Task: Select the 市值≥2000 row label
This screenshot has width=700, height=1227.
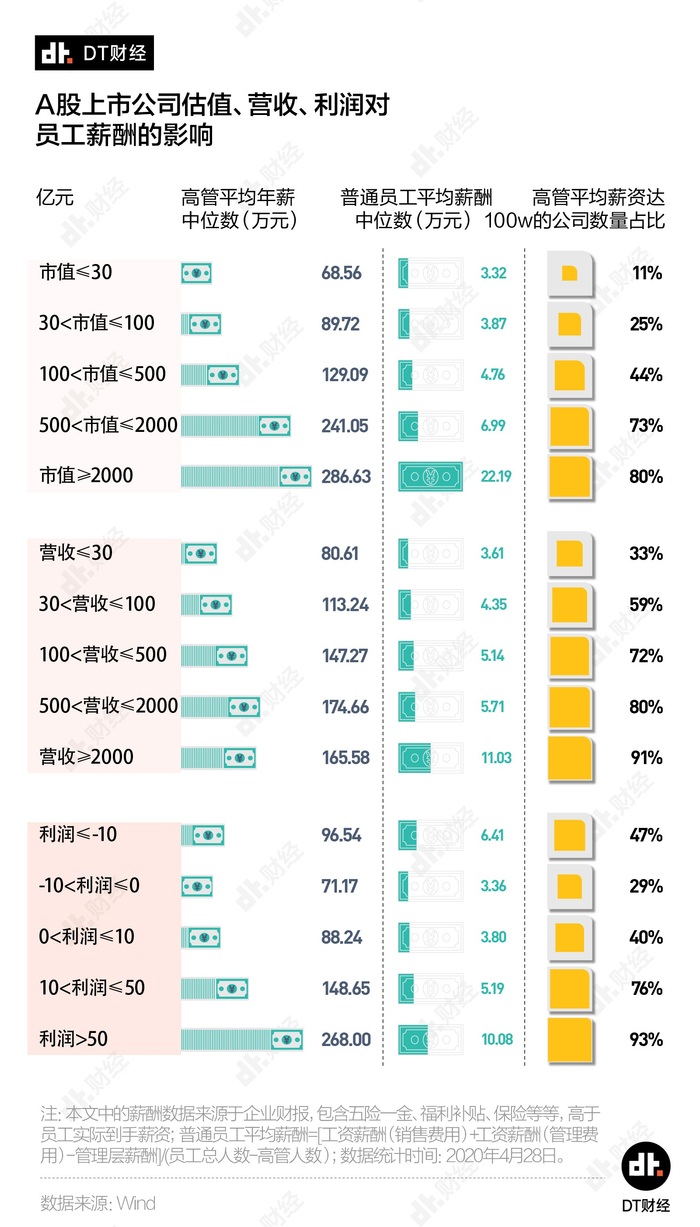Action: point(86,477)
